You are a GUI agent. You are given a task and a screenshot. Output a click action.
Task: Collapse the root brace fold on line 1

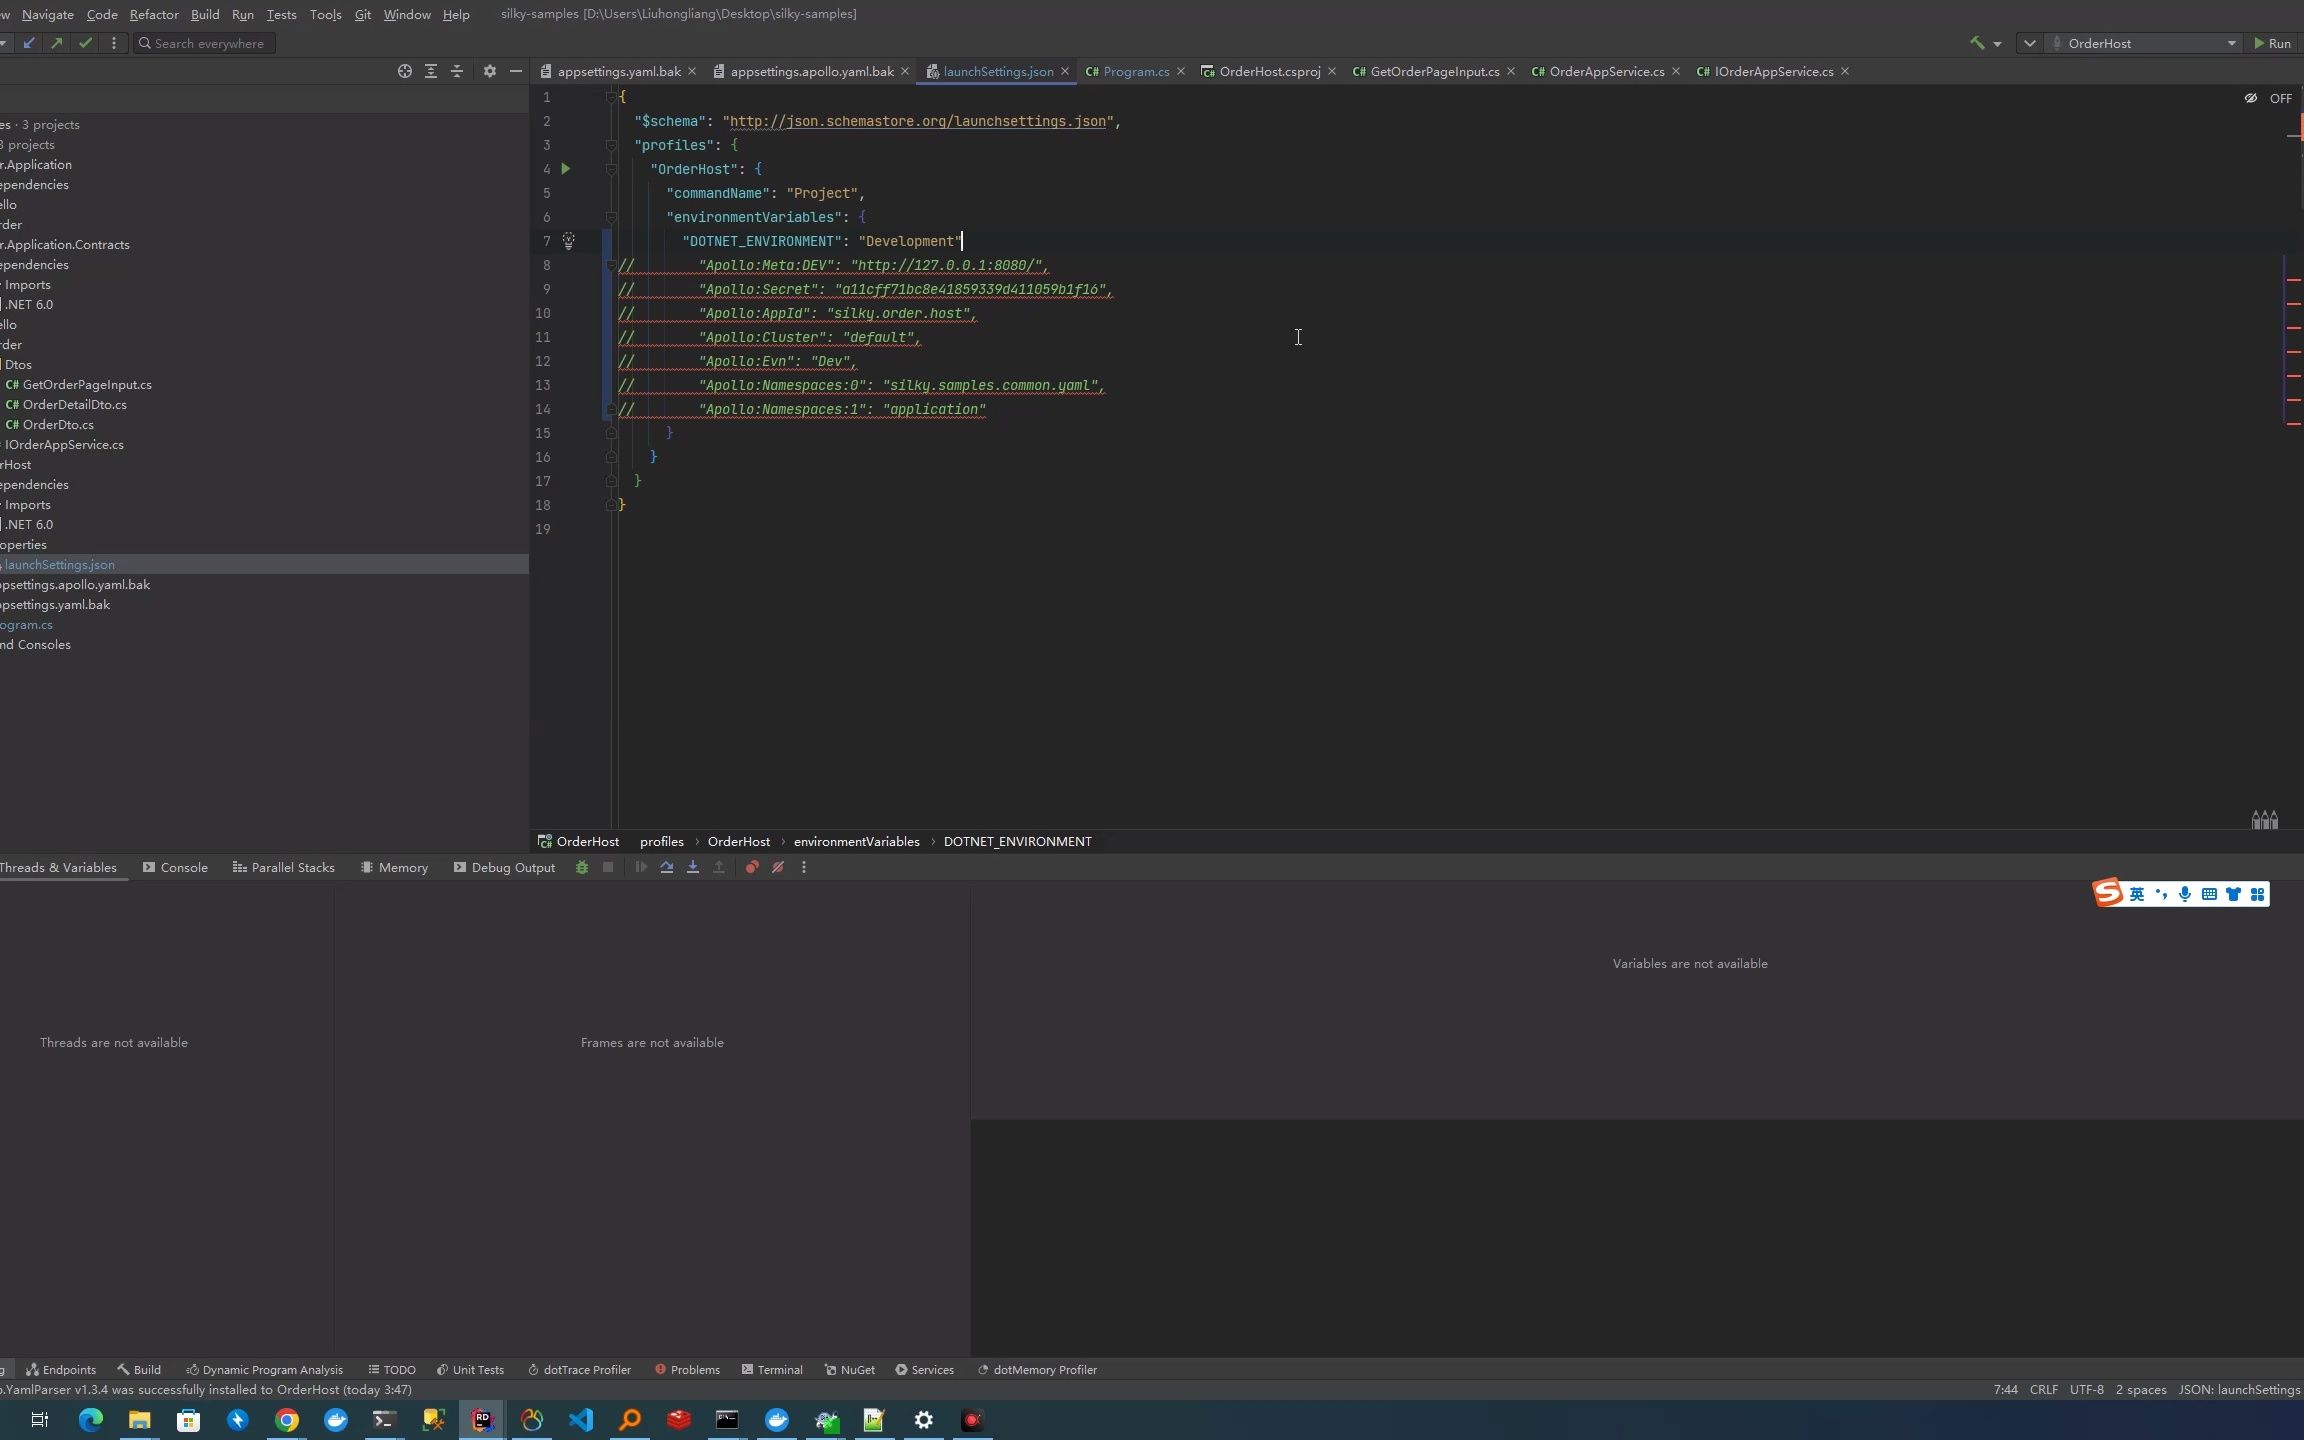(611, 97)
